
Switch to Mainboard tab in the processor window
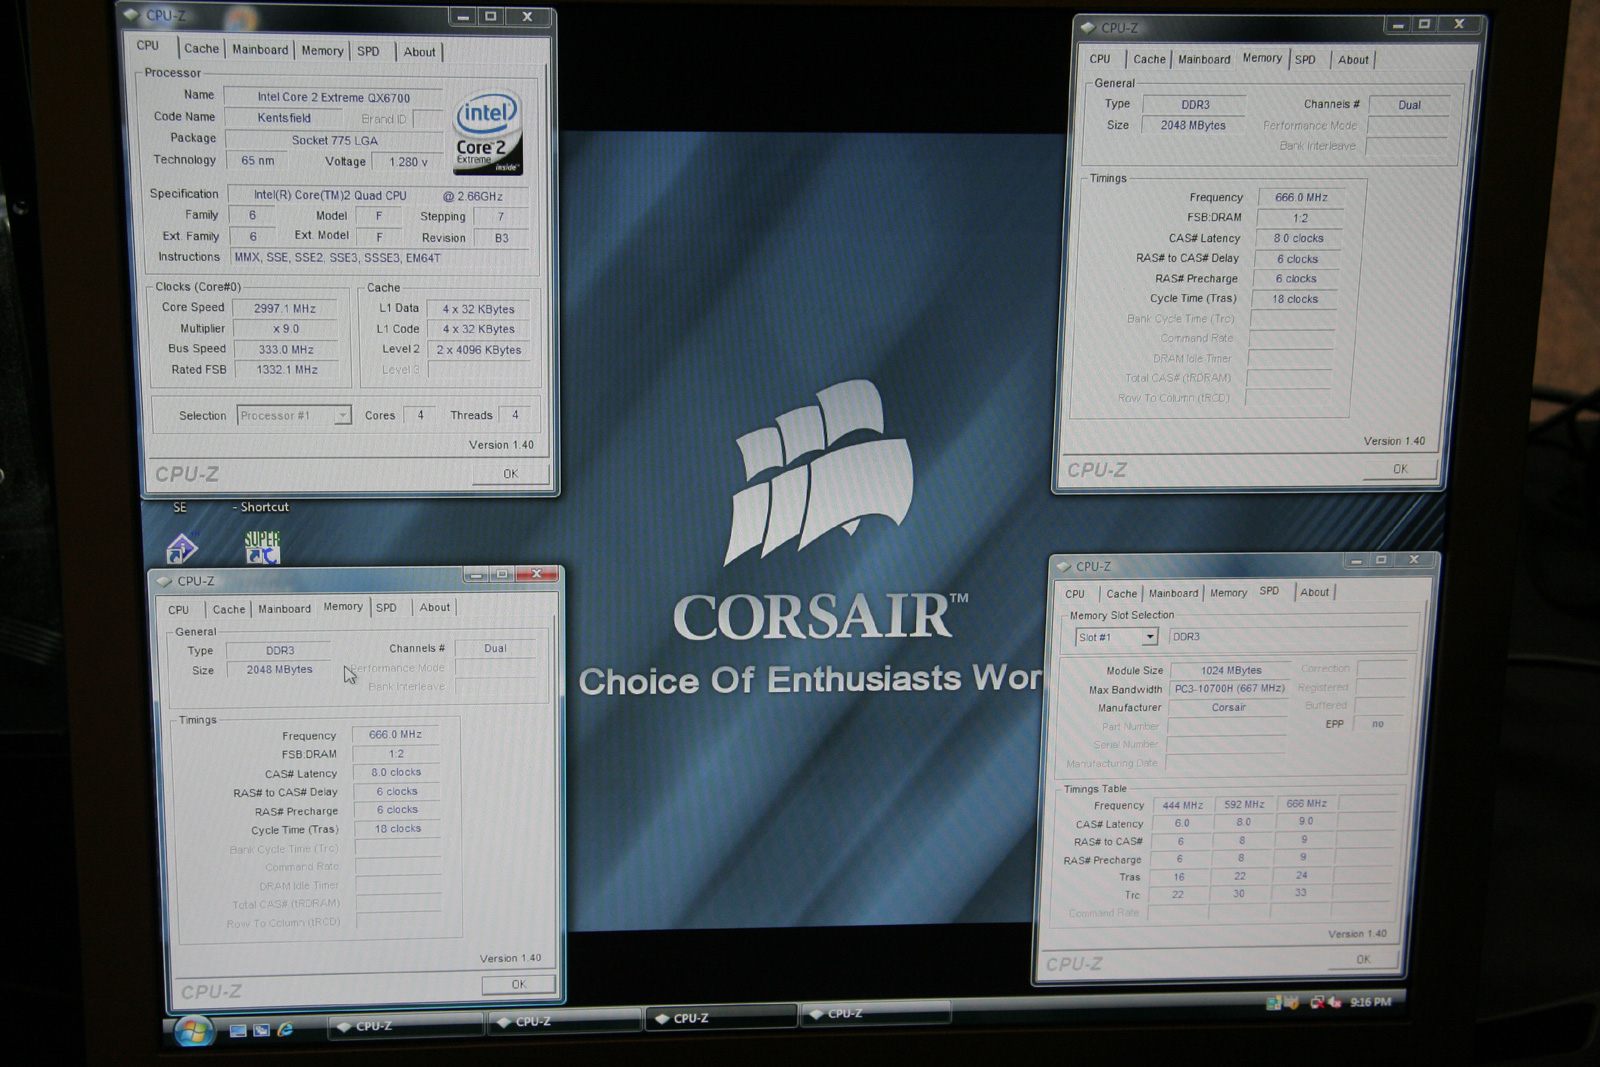[260, 50]
